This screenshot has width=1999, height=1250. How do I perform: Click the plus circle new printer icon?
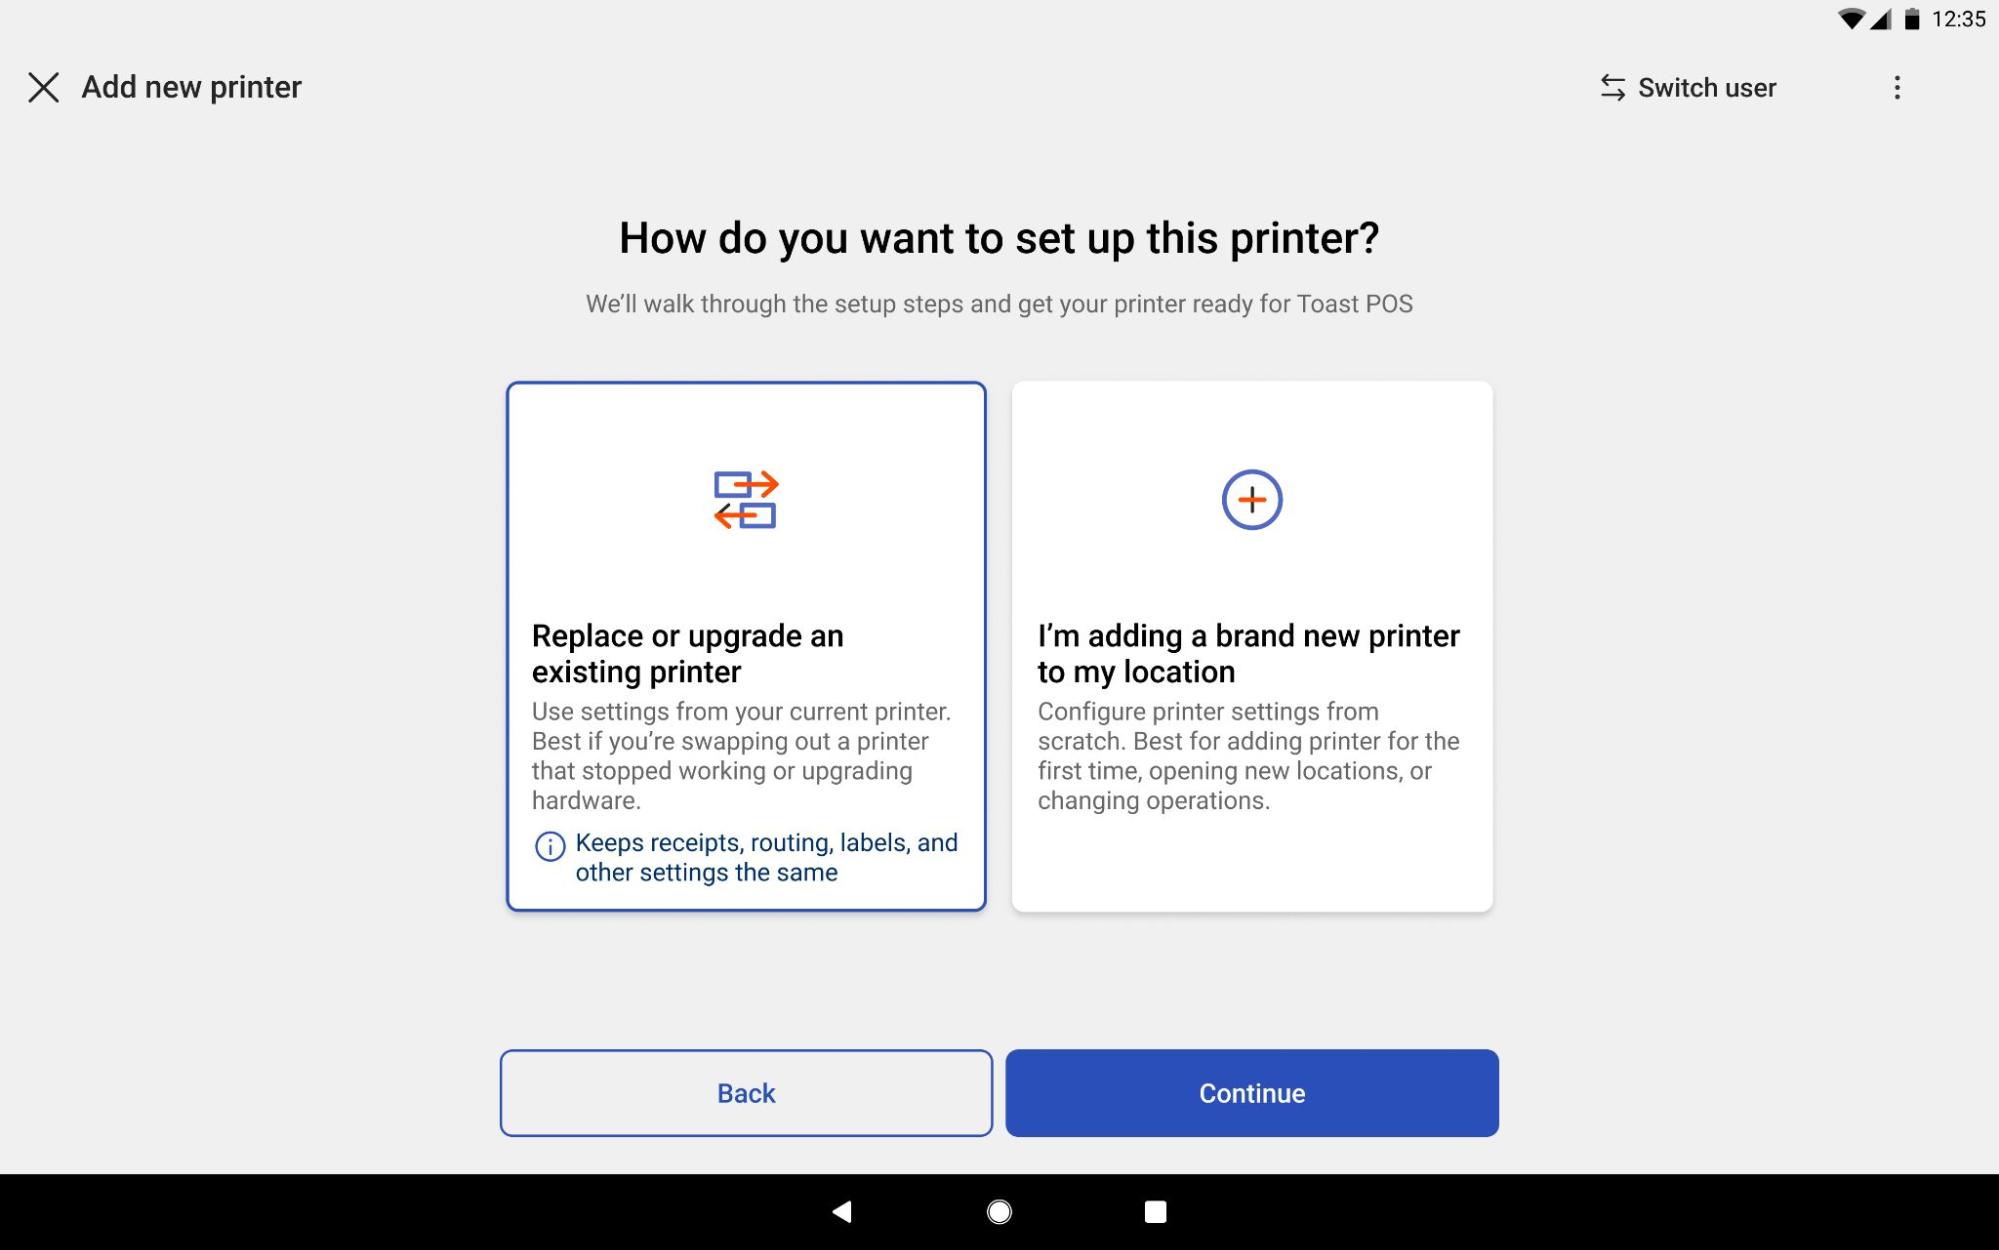click(x=1251, y=499)
